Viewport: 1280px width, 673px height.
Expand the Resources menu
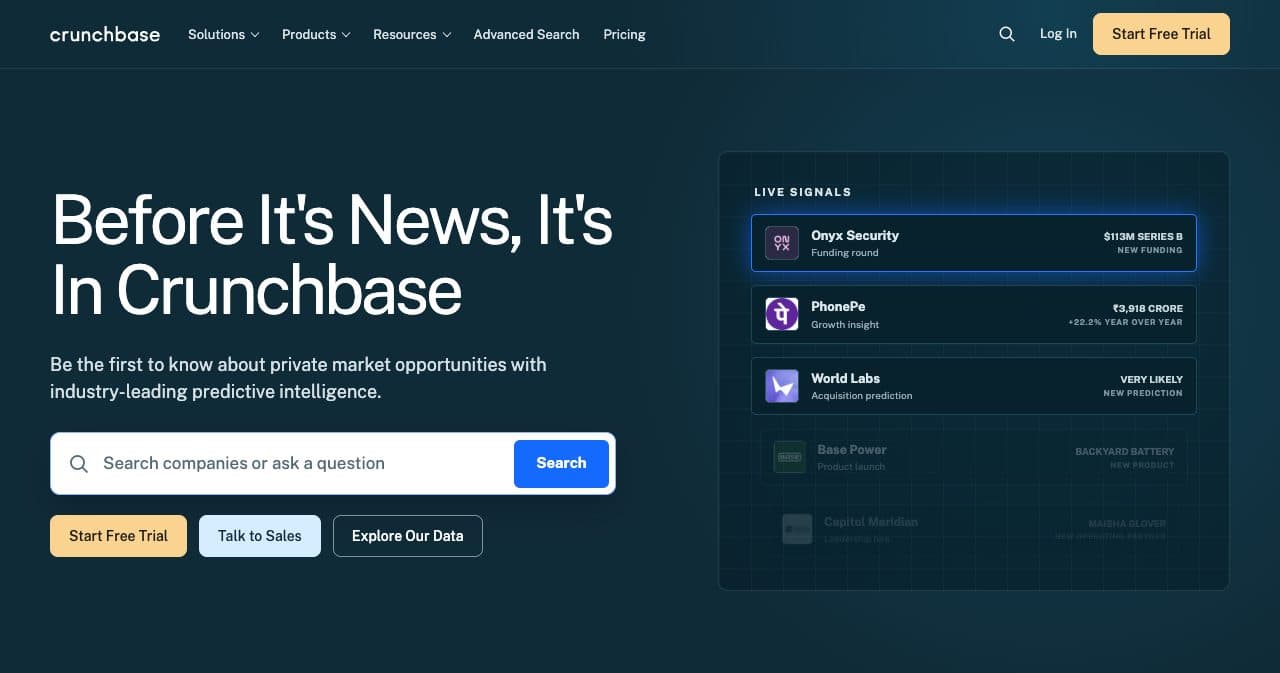click(x=412, y=34)
